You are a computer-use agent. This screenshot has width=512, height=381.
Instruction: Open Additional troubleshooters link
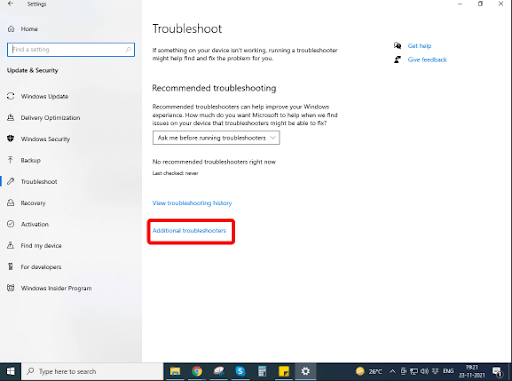point(189,231)
